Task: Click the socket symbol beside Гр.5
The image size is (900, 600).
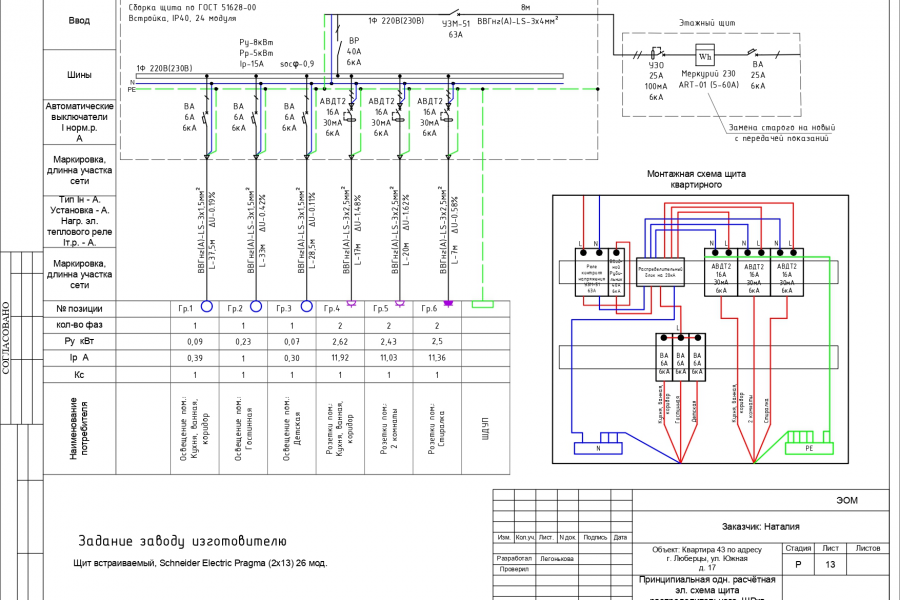Action: coord(400,303)
